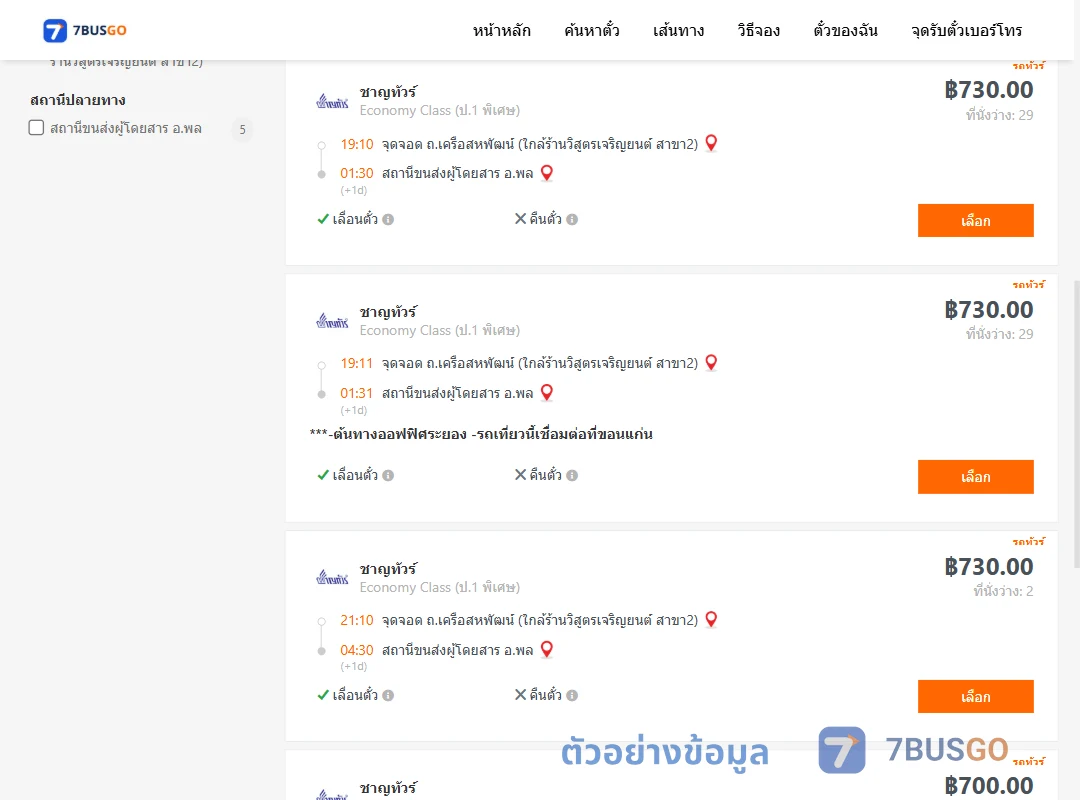Screen dimensions: 1080x800
Task: Open หน้าหลัก menu item
Action: 501,30
